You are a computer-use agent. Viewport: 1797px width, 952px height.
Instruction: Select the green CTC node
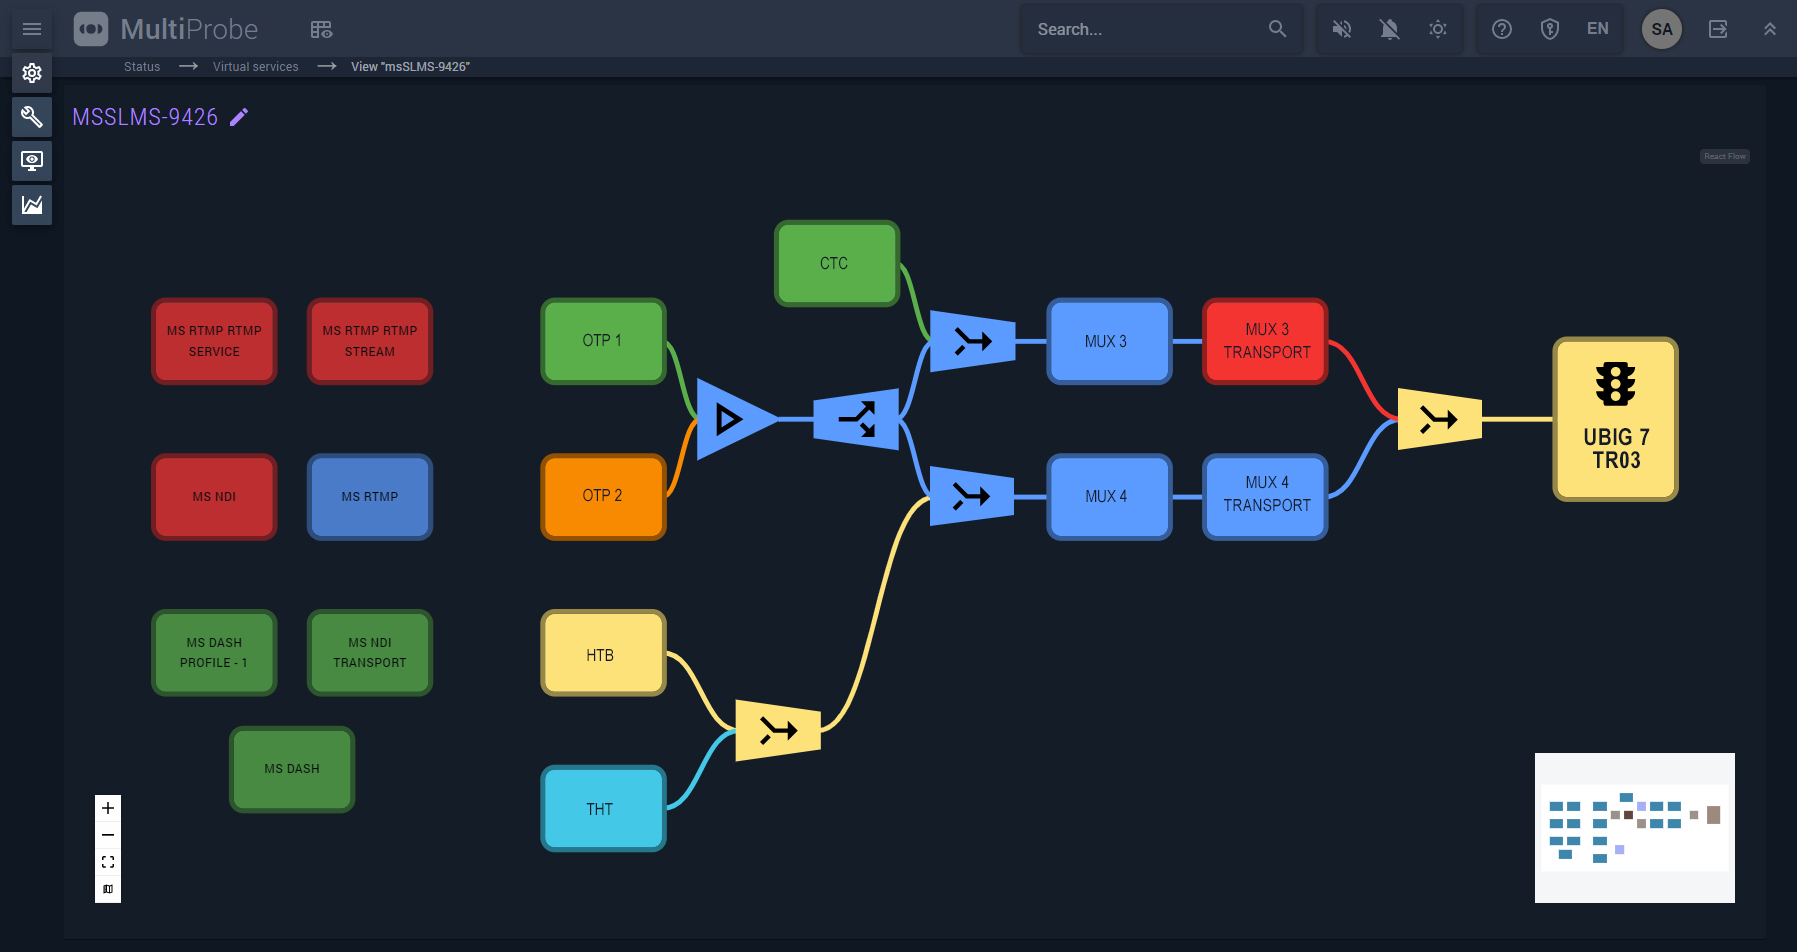pyautogui.click(x=837, y=263)
